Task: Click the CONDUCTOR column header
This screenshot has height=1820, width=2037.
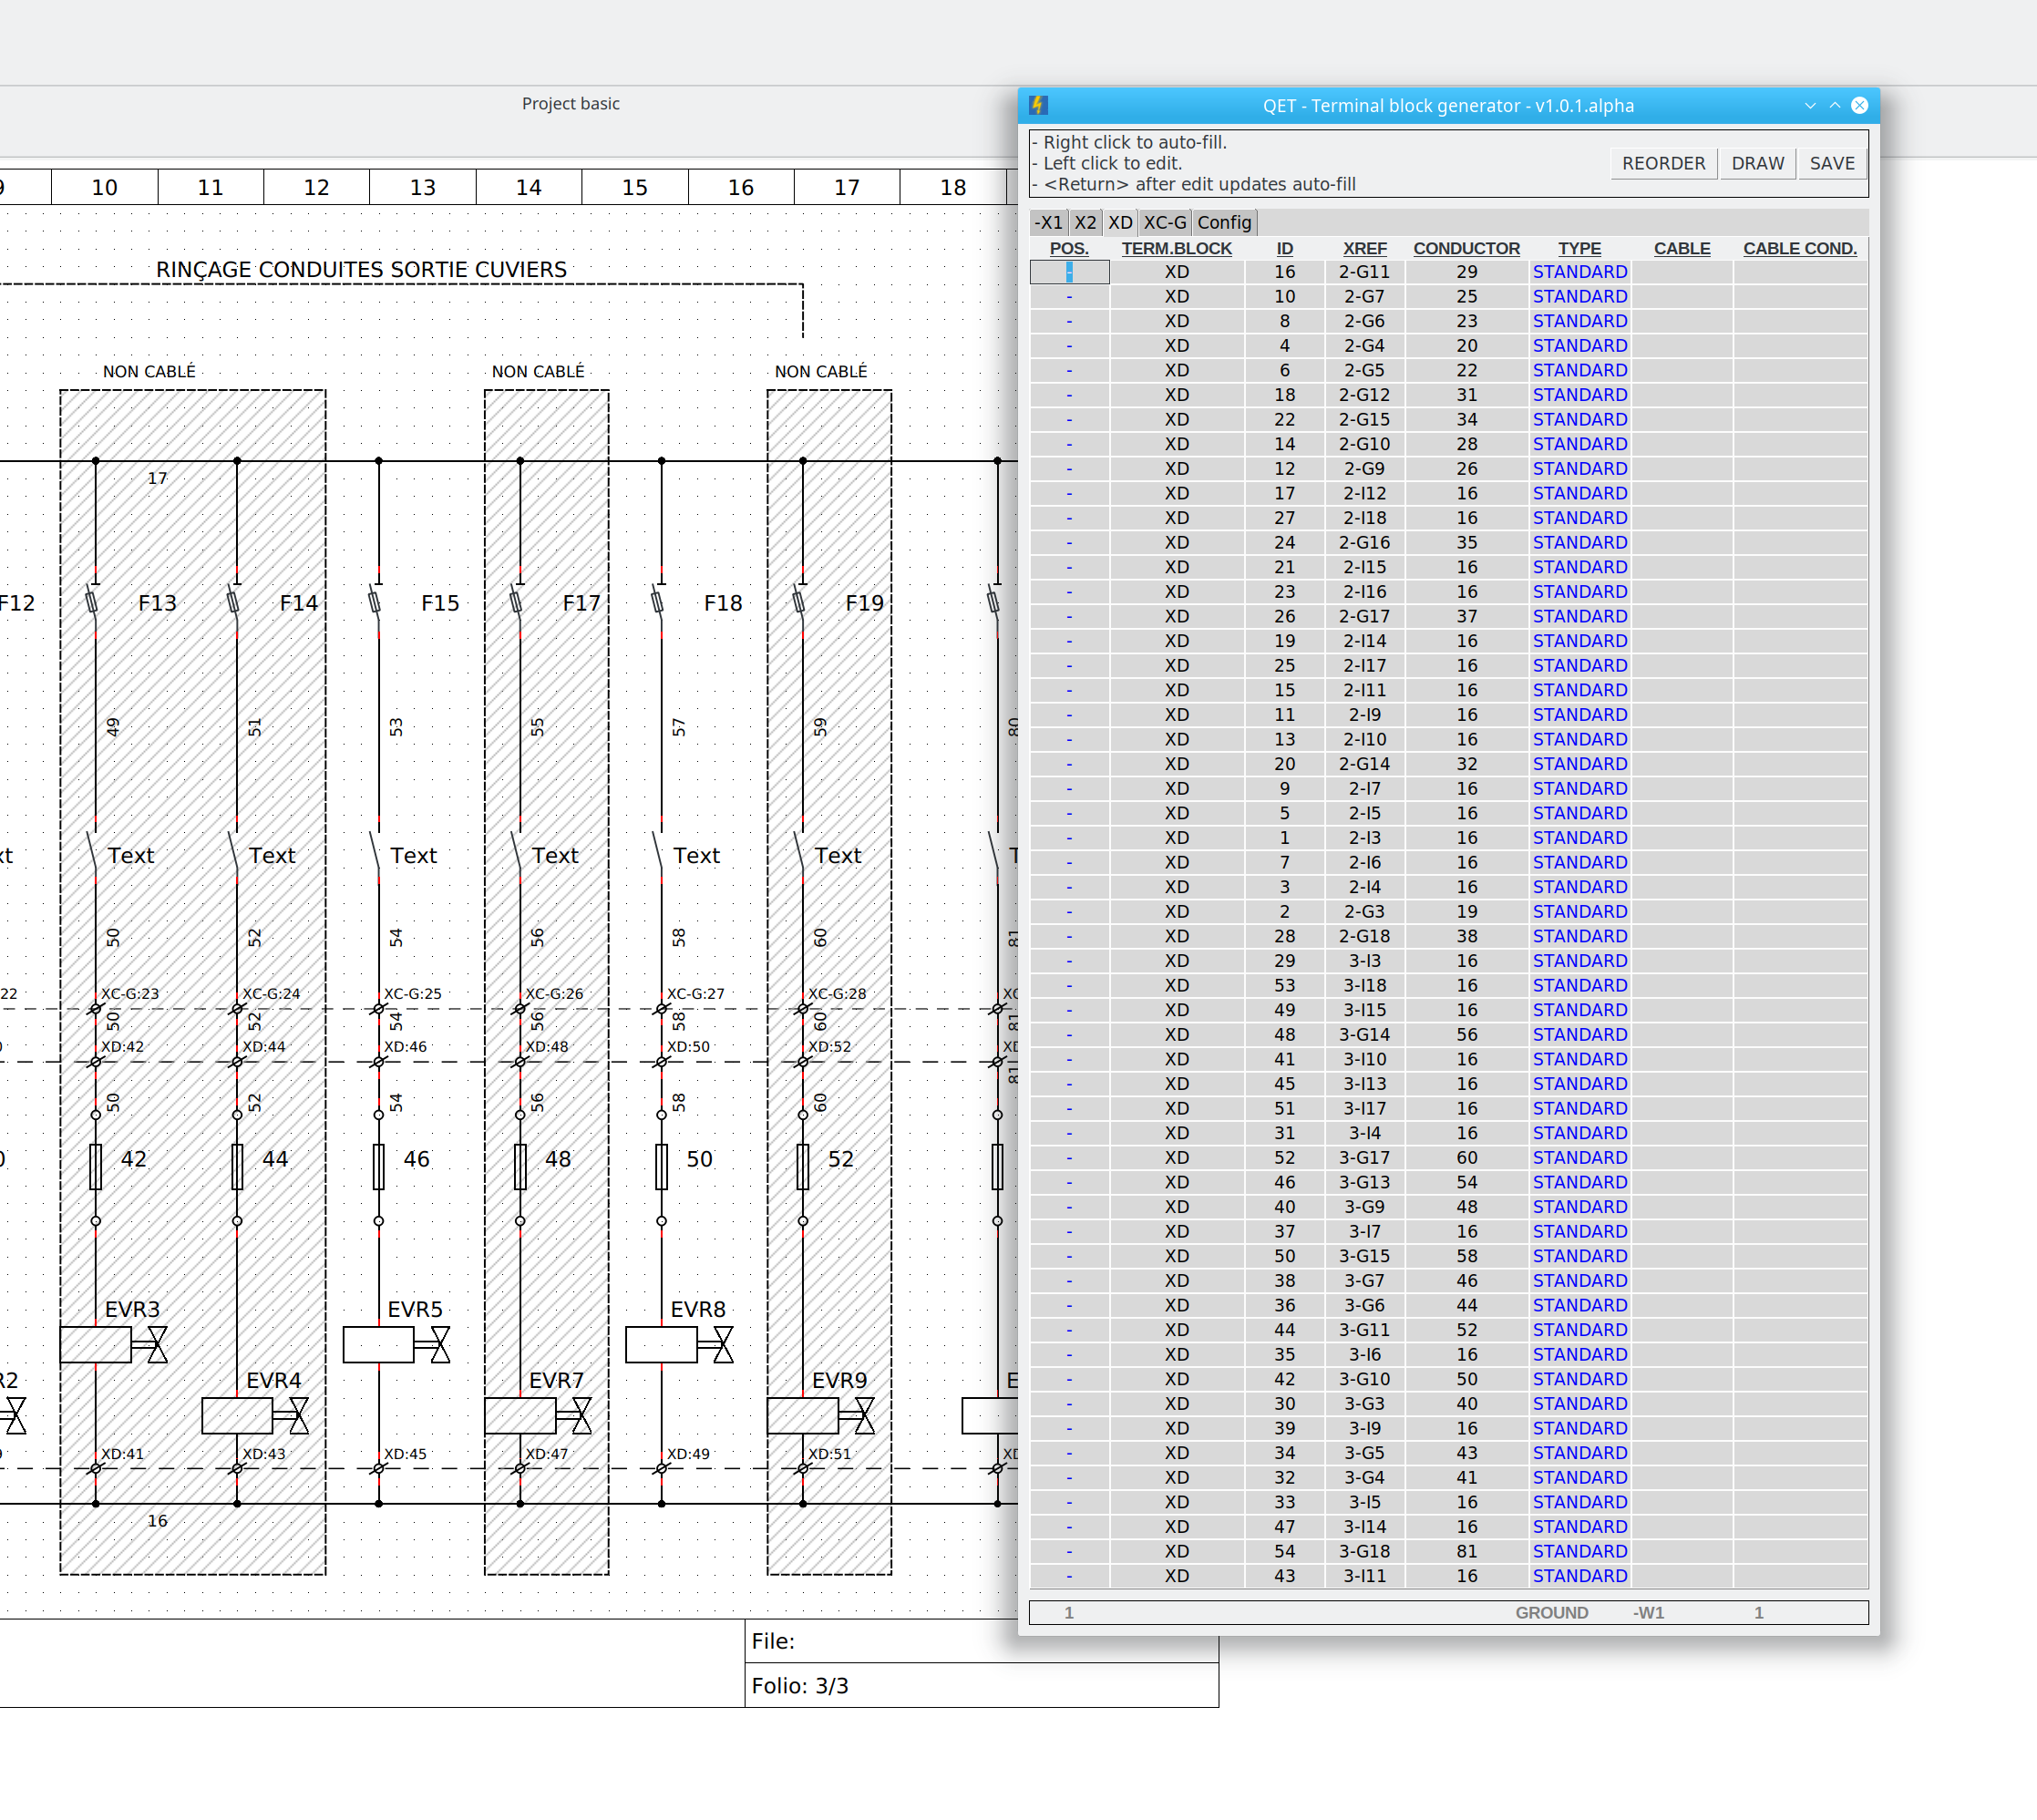Action: tap(1466, 248)
